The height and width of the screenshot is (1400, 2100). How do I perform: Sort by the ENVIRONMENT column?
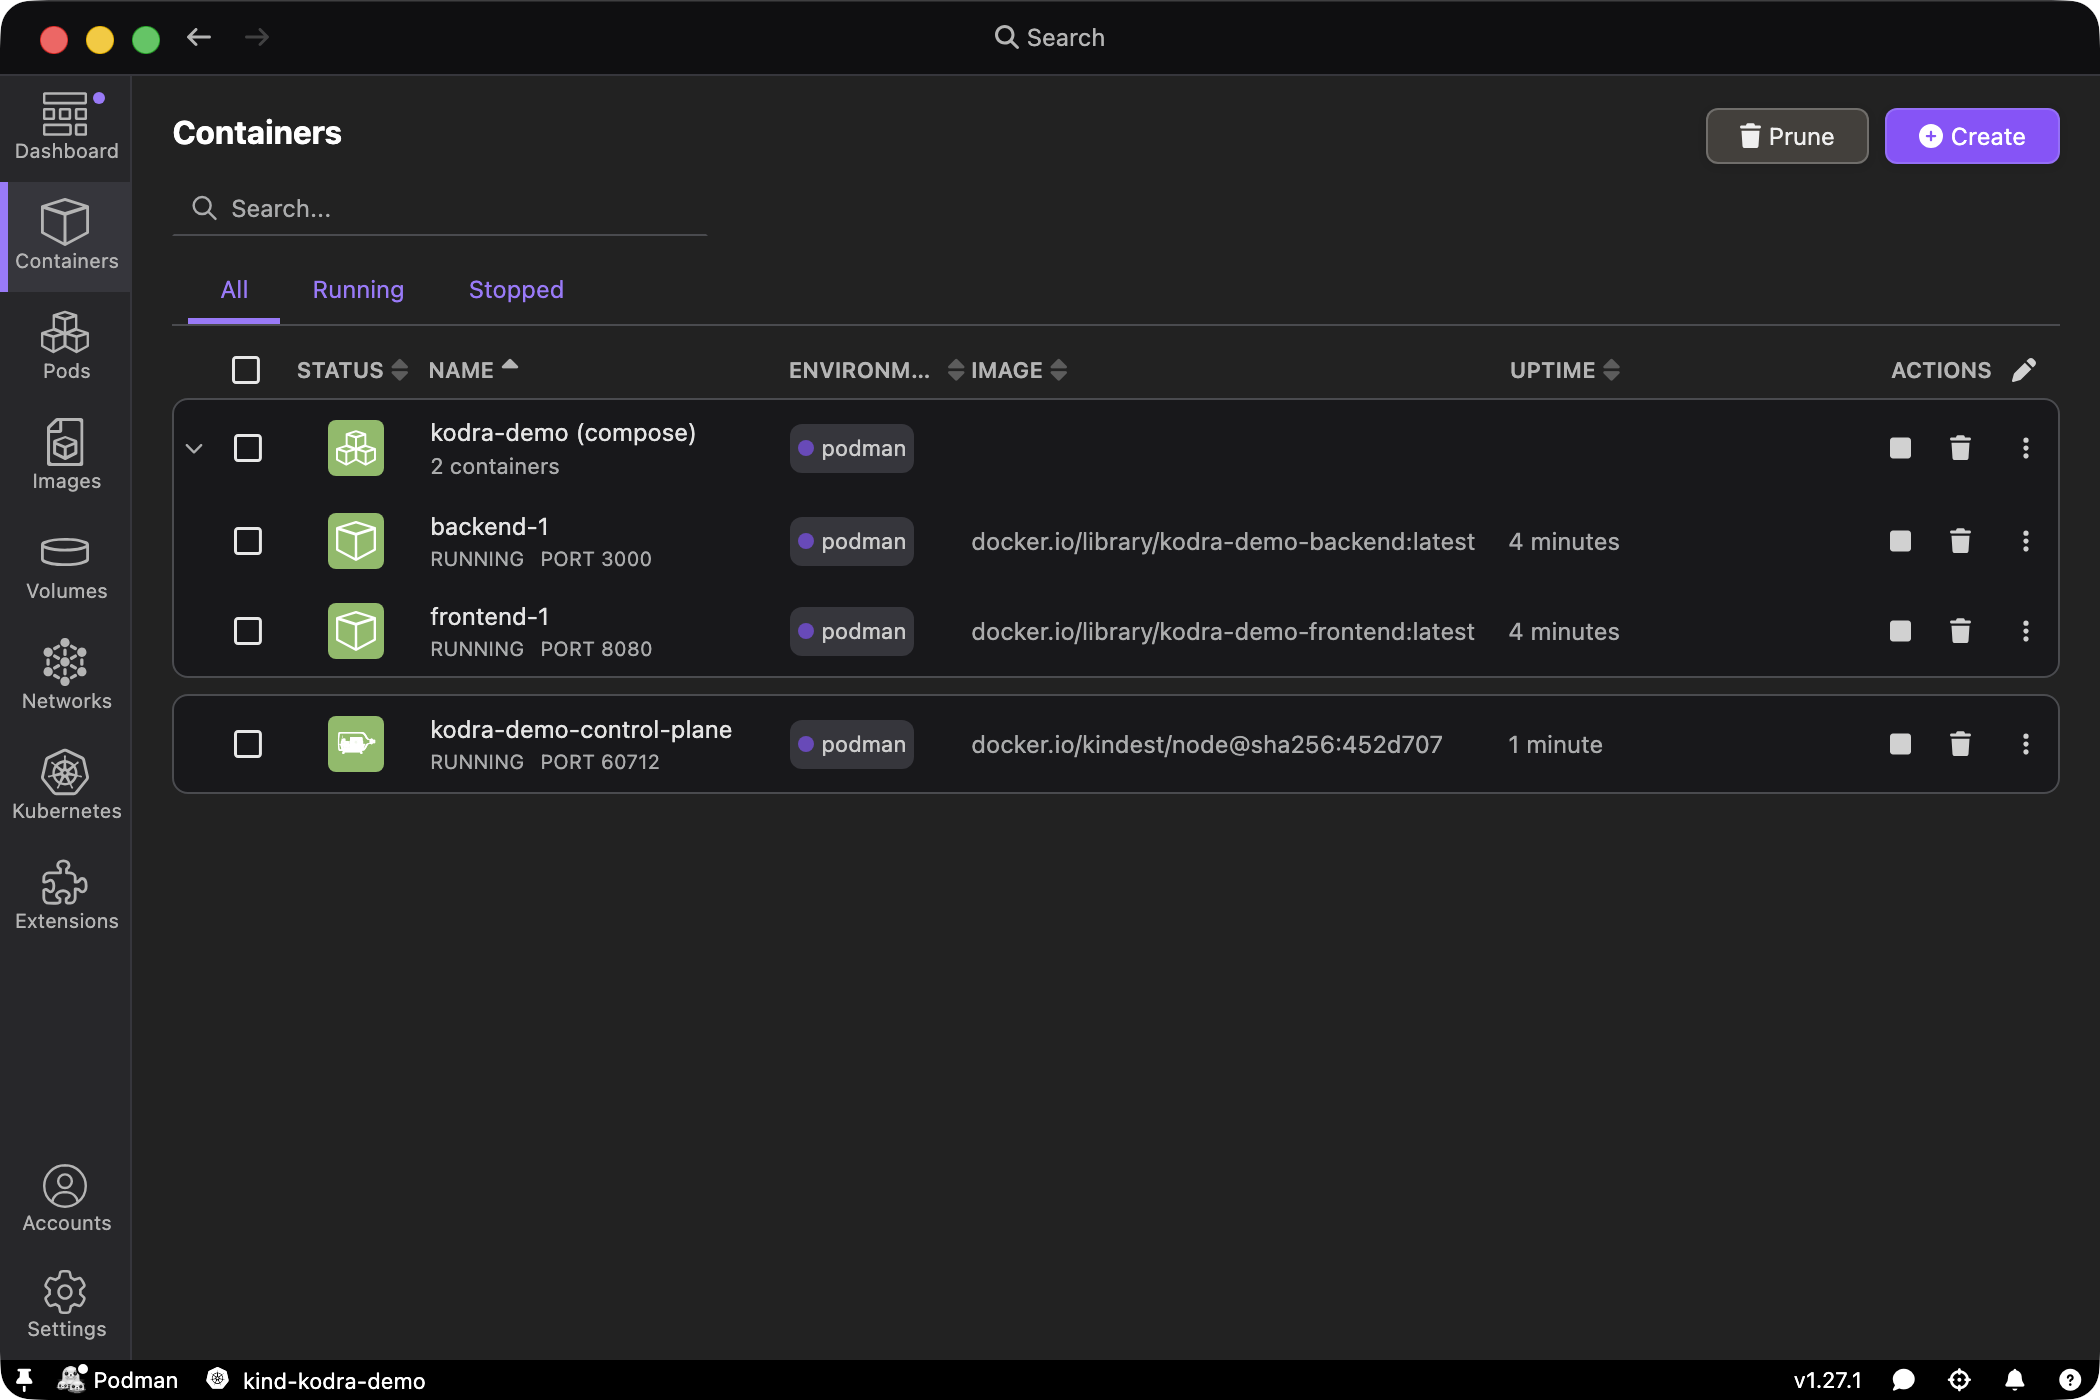[876, 370]
